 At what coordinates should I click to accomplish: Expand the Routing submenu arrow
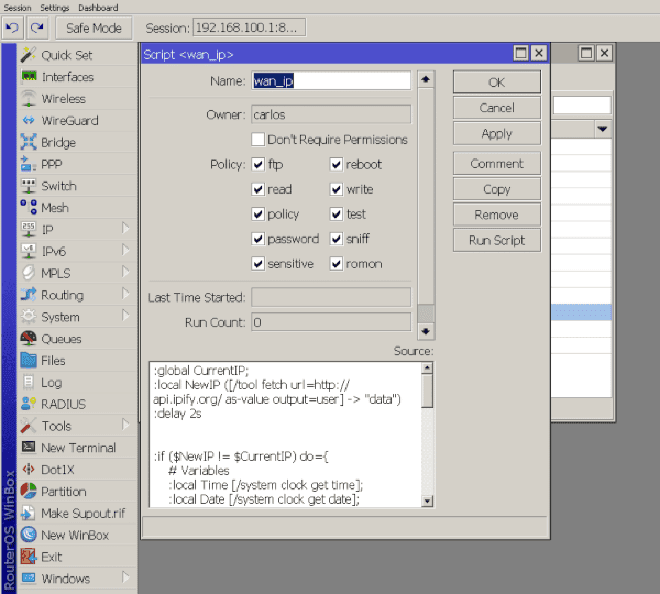[x=125, y=293]
